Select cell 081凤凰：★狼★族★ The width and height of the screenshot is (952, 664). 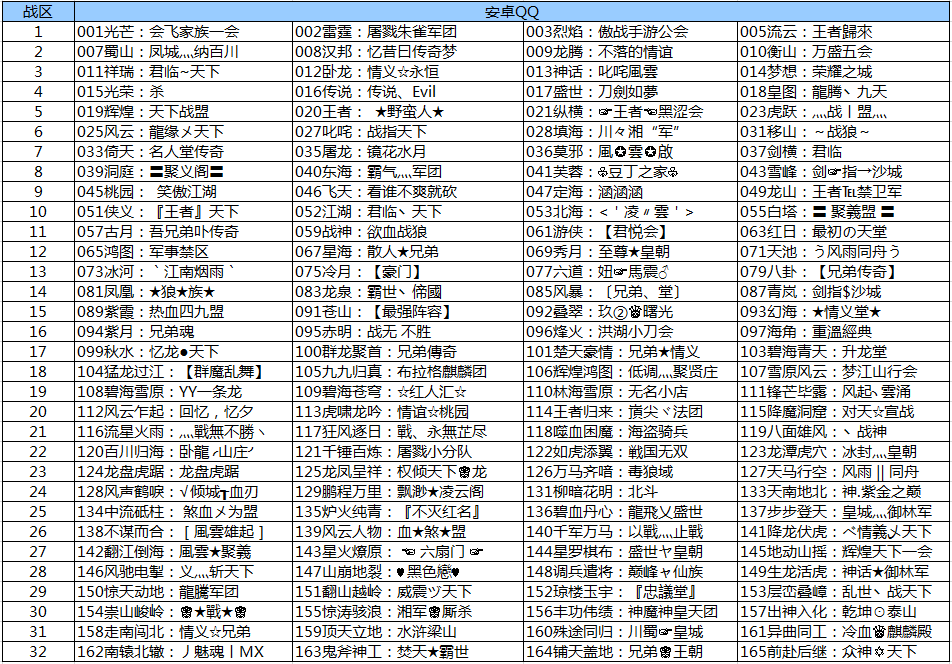183,292
